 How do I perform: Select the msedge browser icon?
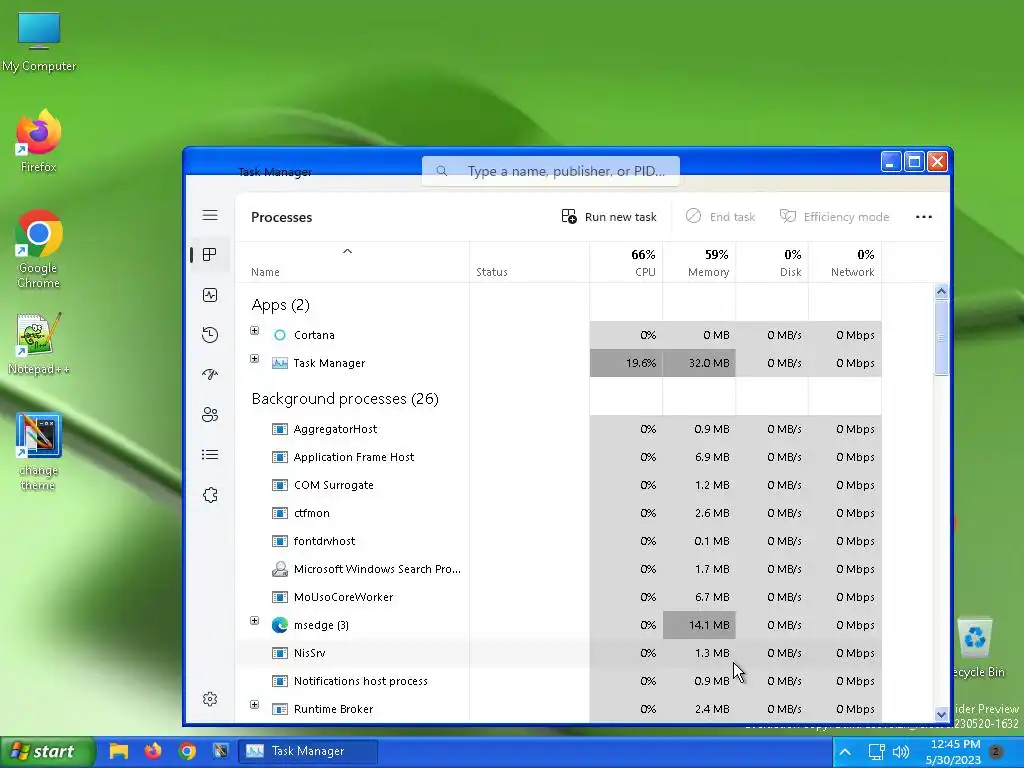click(x=280, y=625)
